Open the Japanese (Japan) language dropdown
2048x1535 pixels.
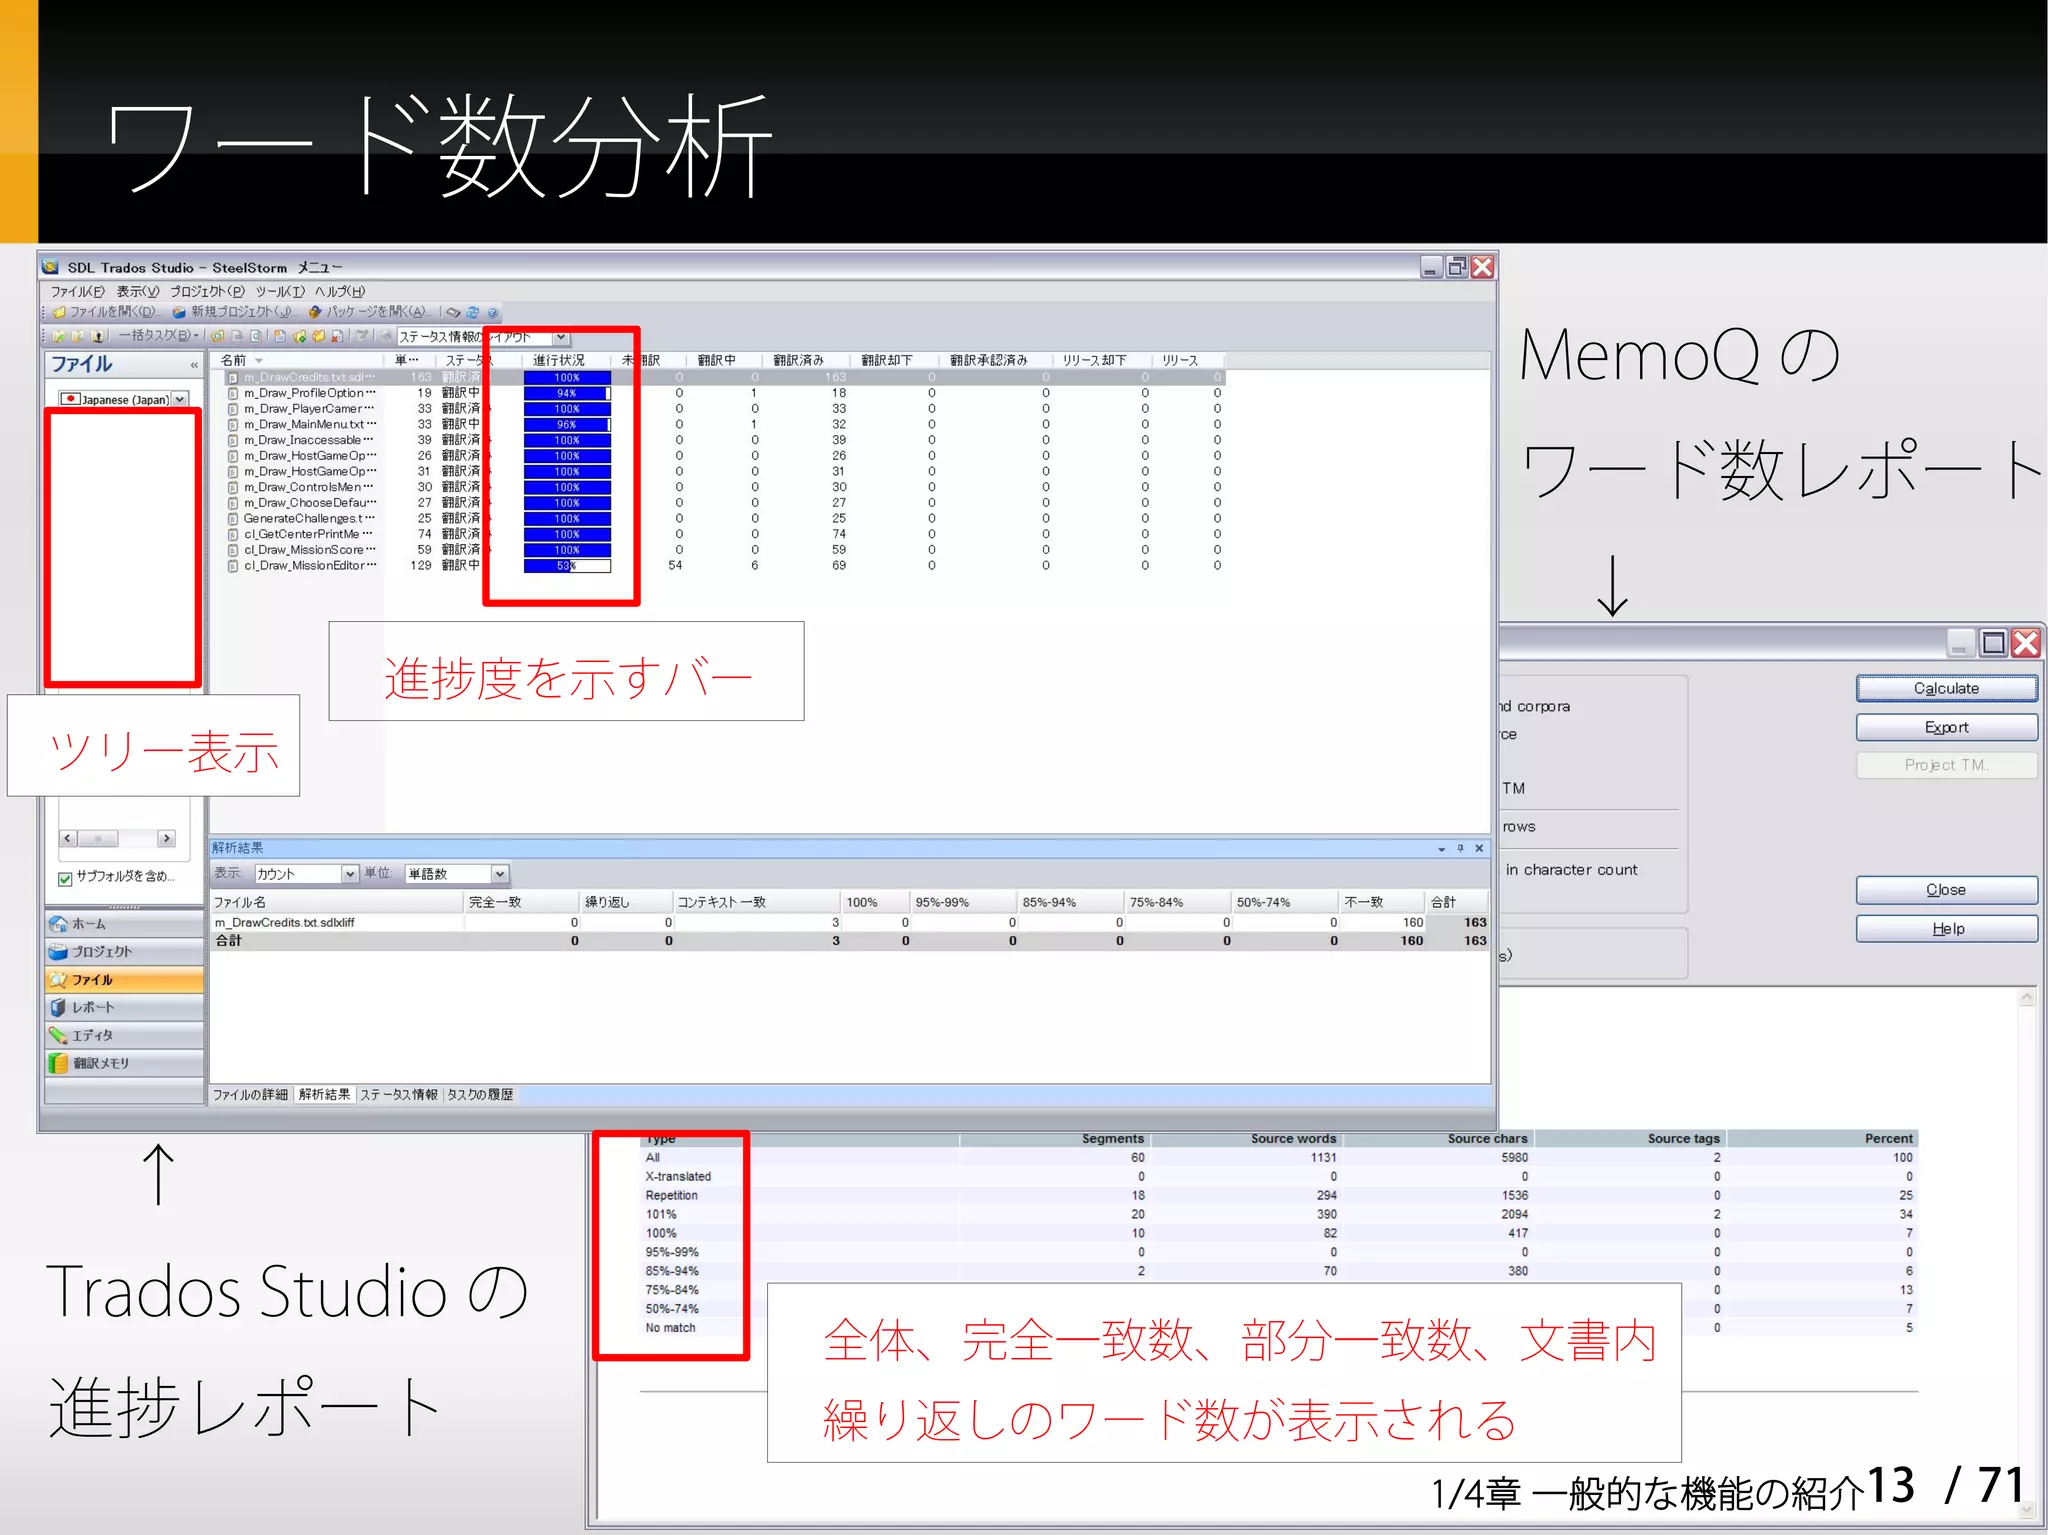click(x=179, y=399)
